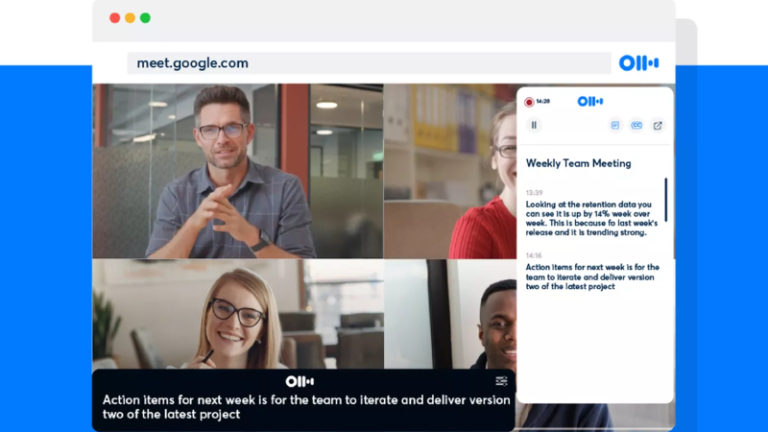Toggle closed captions CC icon
Screen dimensions: 768x432
pyautogui.click(x=636, y=125)
